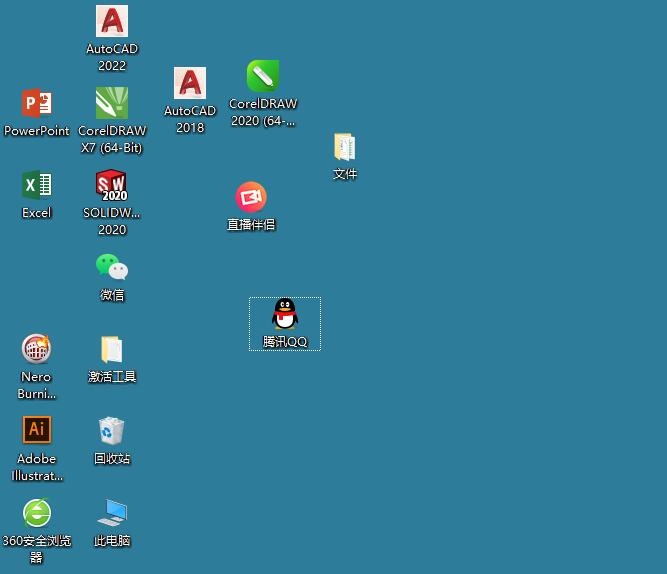Click the 腾讯QQ penguin icon

click(x=285, y=314)
